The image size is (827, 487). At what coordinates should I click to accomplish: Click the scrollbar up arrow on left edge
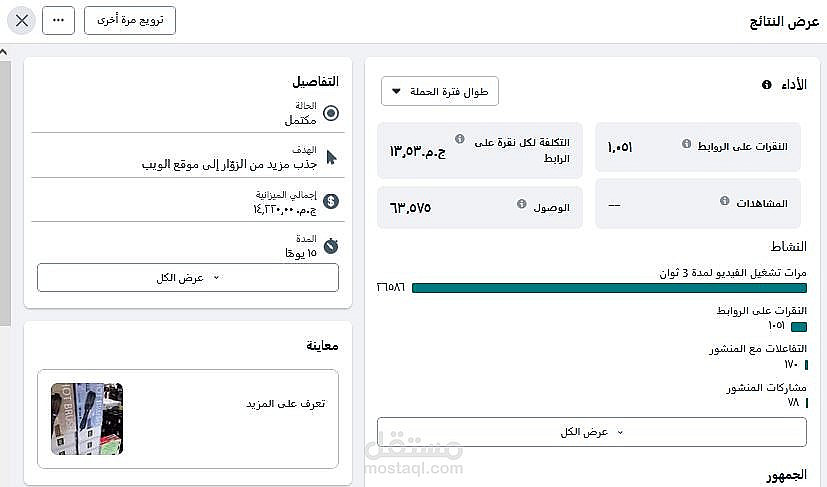pos(5,51)
